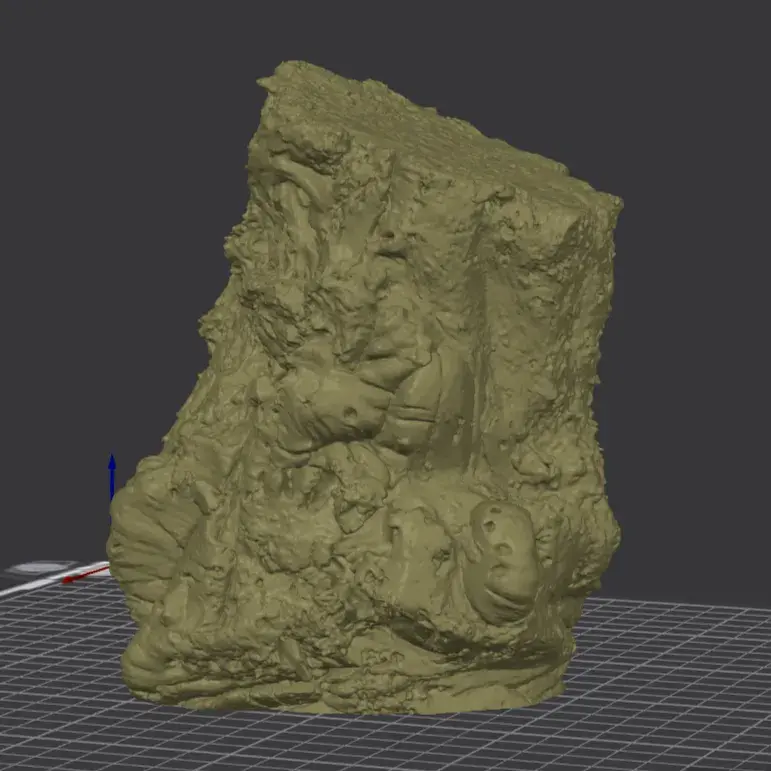Click the tip of the blue arrow
This screenshot has width=771, height=771.
click(x=112, y=456)
